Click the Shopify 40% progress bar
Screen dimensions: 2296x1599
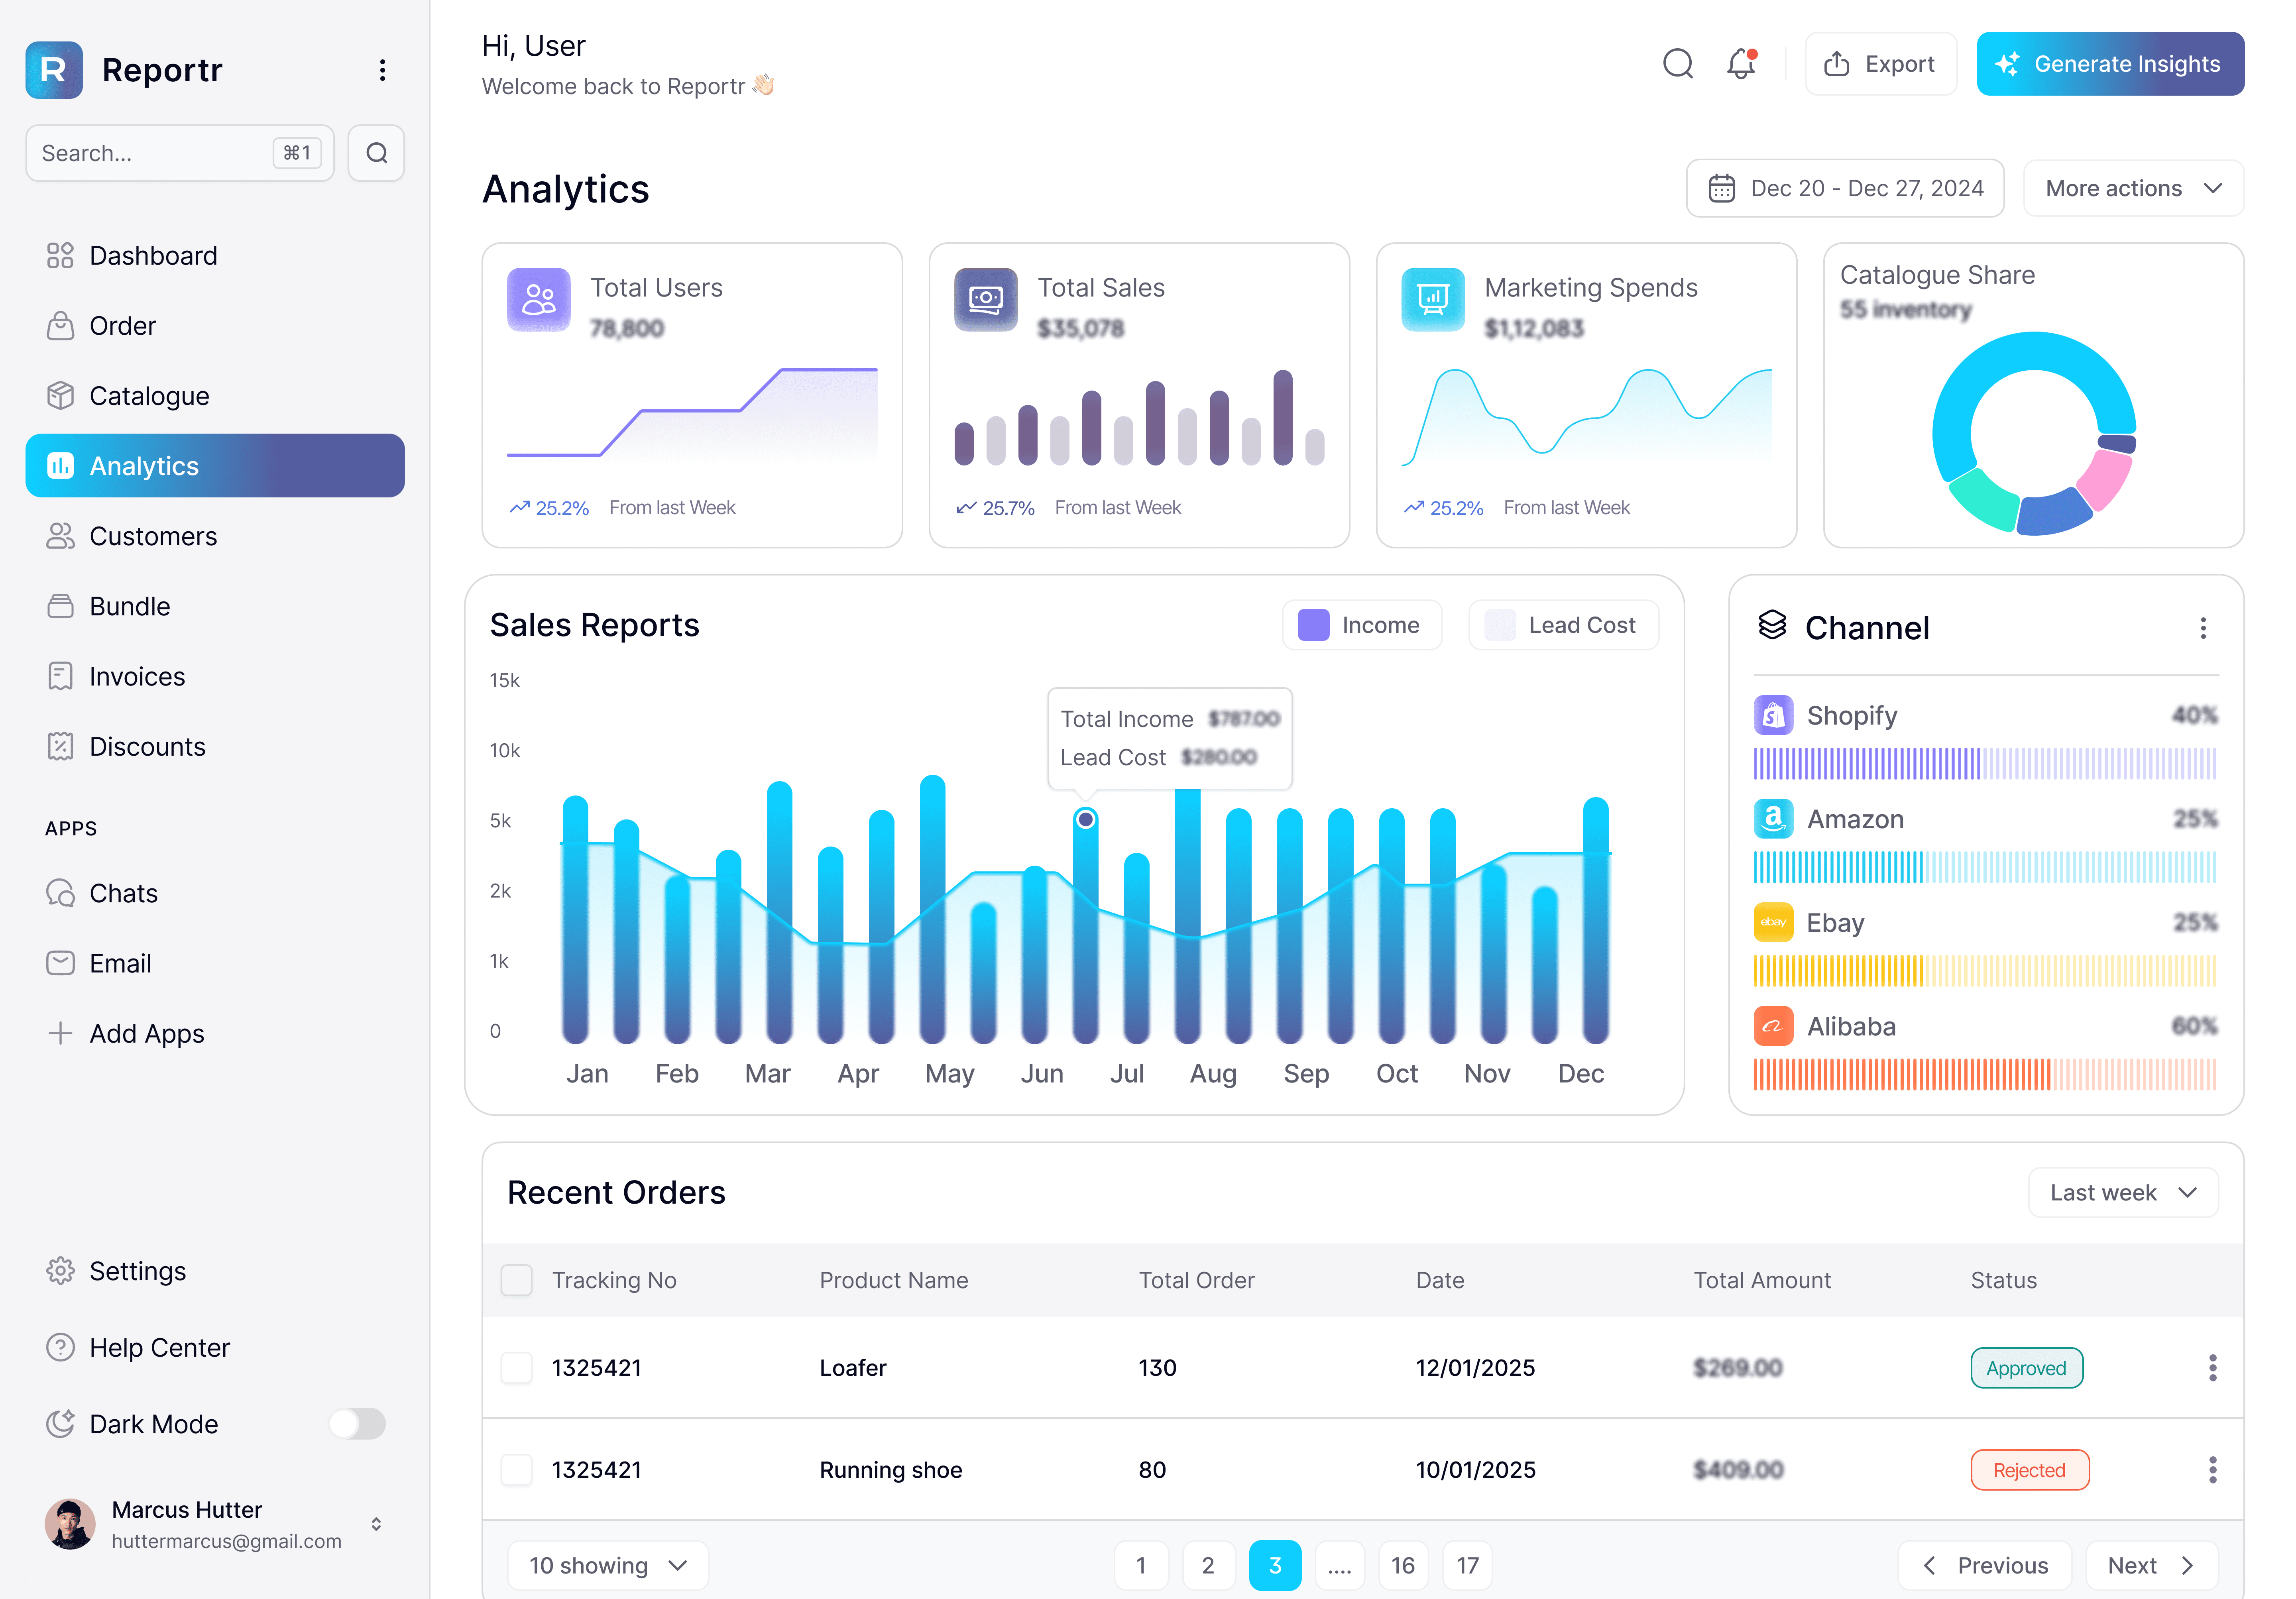[1985, 764]
